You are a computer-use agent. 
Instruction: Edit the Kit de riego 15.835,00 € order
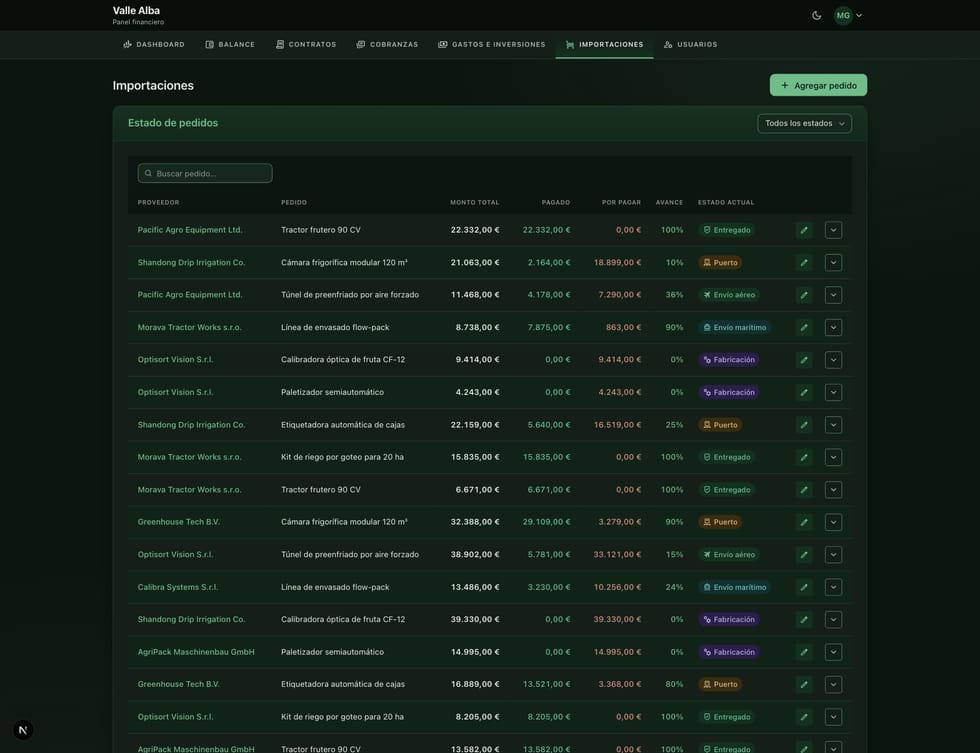pyautogui.click(x=804, y=457)
